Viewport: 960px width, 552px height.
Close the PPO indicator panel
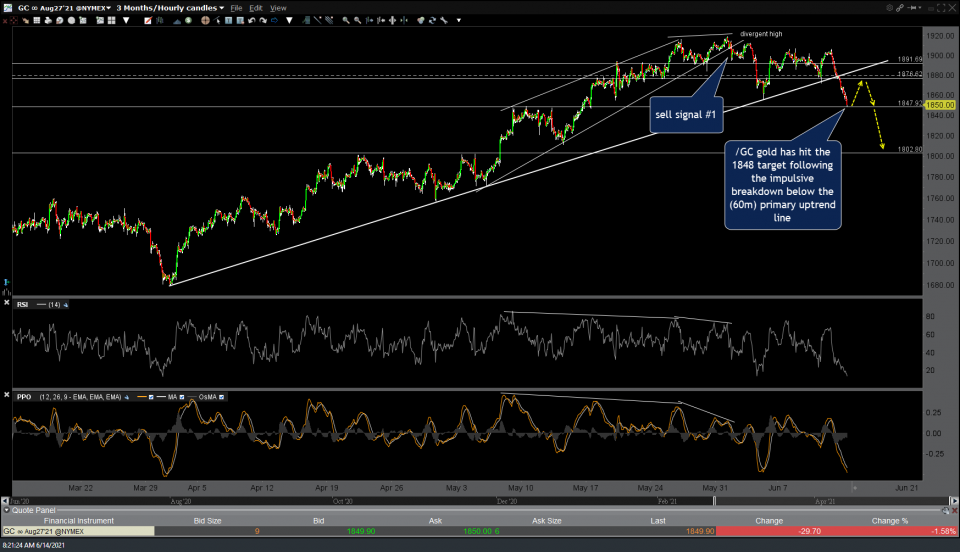click(x=6, y=396)
